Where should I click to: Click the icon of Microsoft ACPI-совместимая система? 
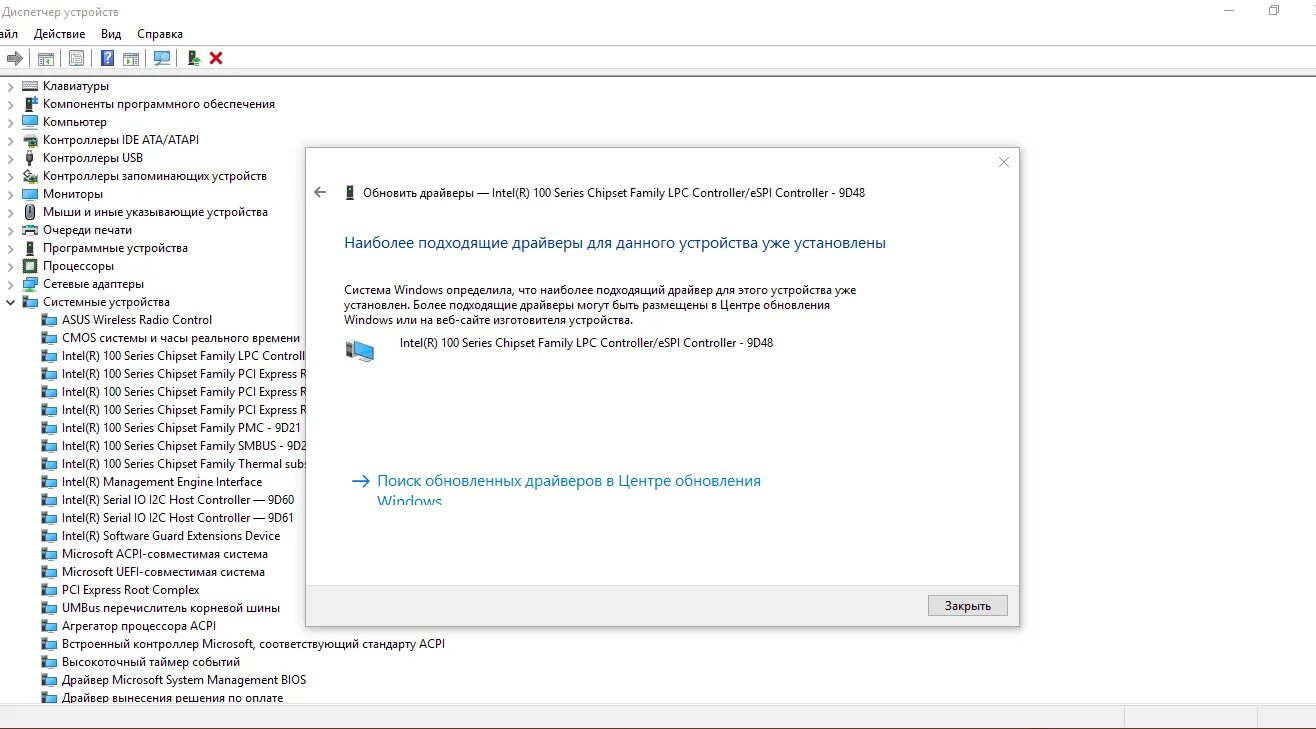(49, 554)
